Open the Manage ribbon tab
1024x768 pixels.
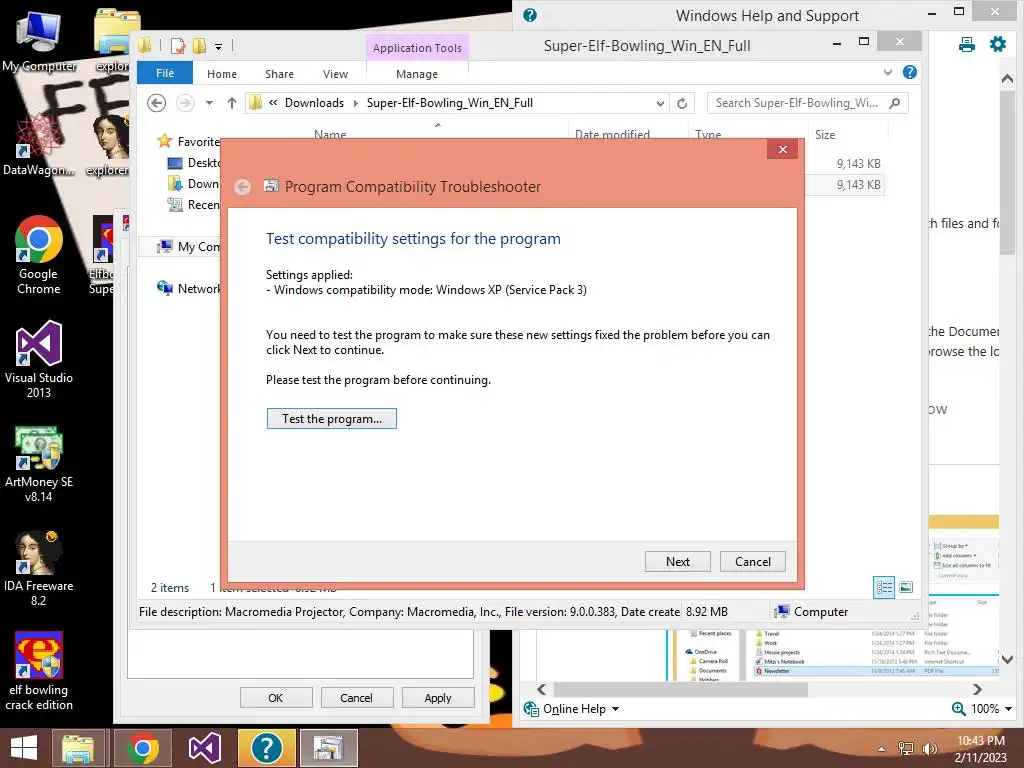click(417, 74)
